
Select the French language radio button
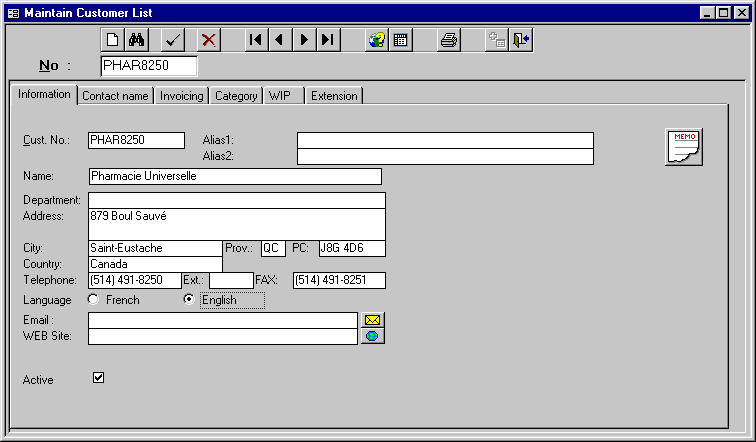(x=94, y=300)
